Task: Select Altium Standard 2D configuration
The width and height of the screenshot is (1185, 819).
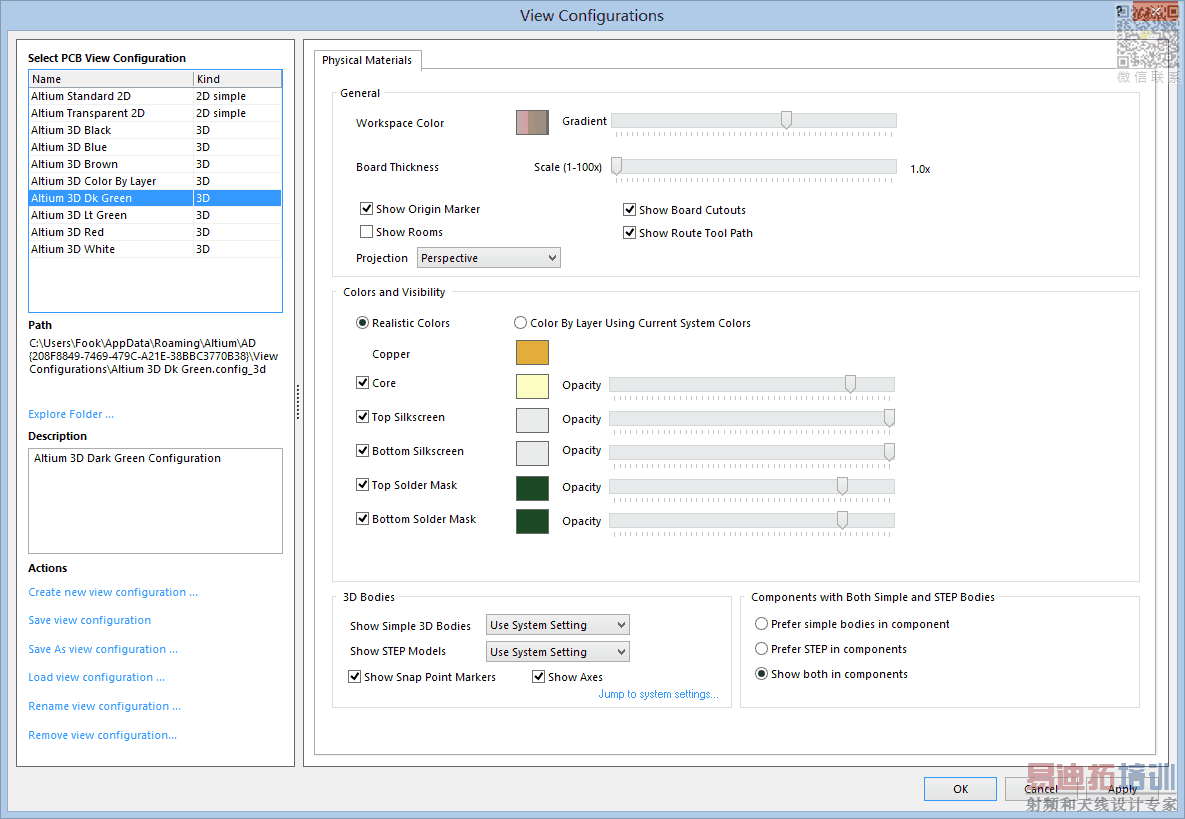Action: [x=155, y=96]
